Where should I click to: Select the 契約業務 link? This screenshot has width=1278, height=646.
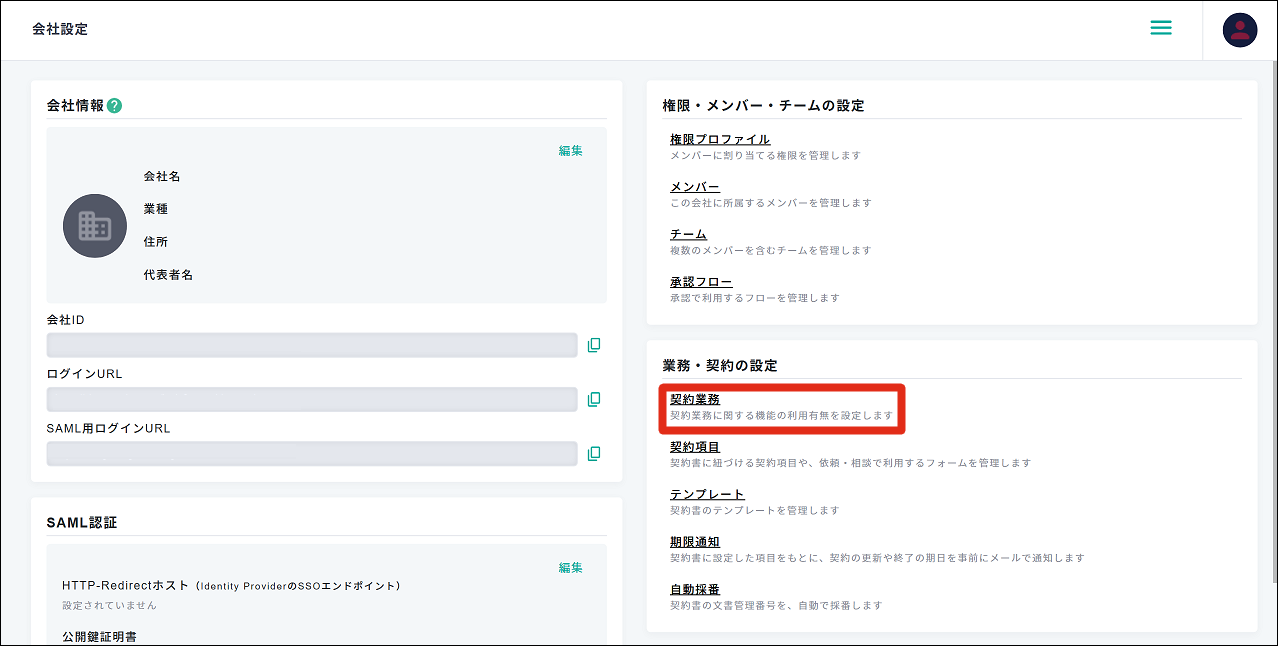694,399
